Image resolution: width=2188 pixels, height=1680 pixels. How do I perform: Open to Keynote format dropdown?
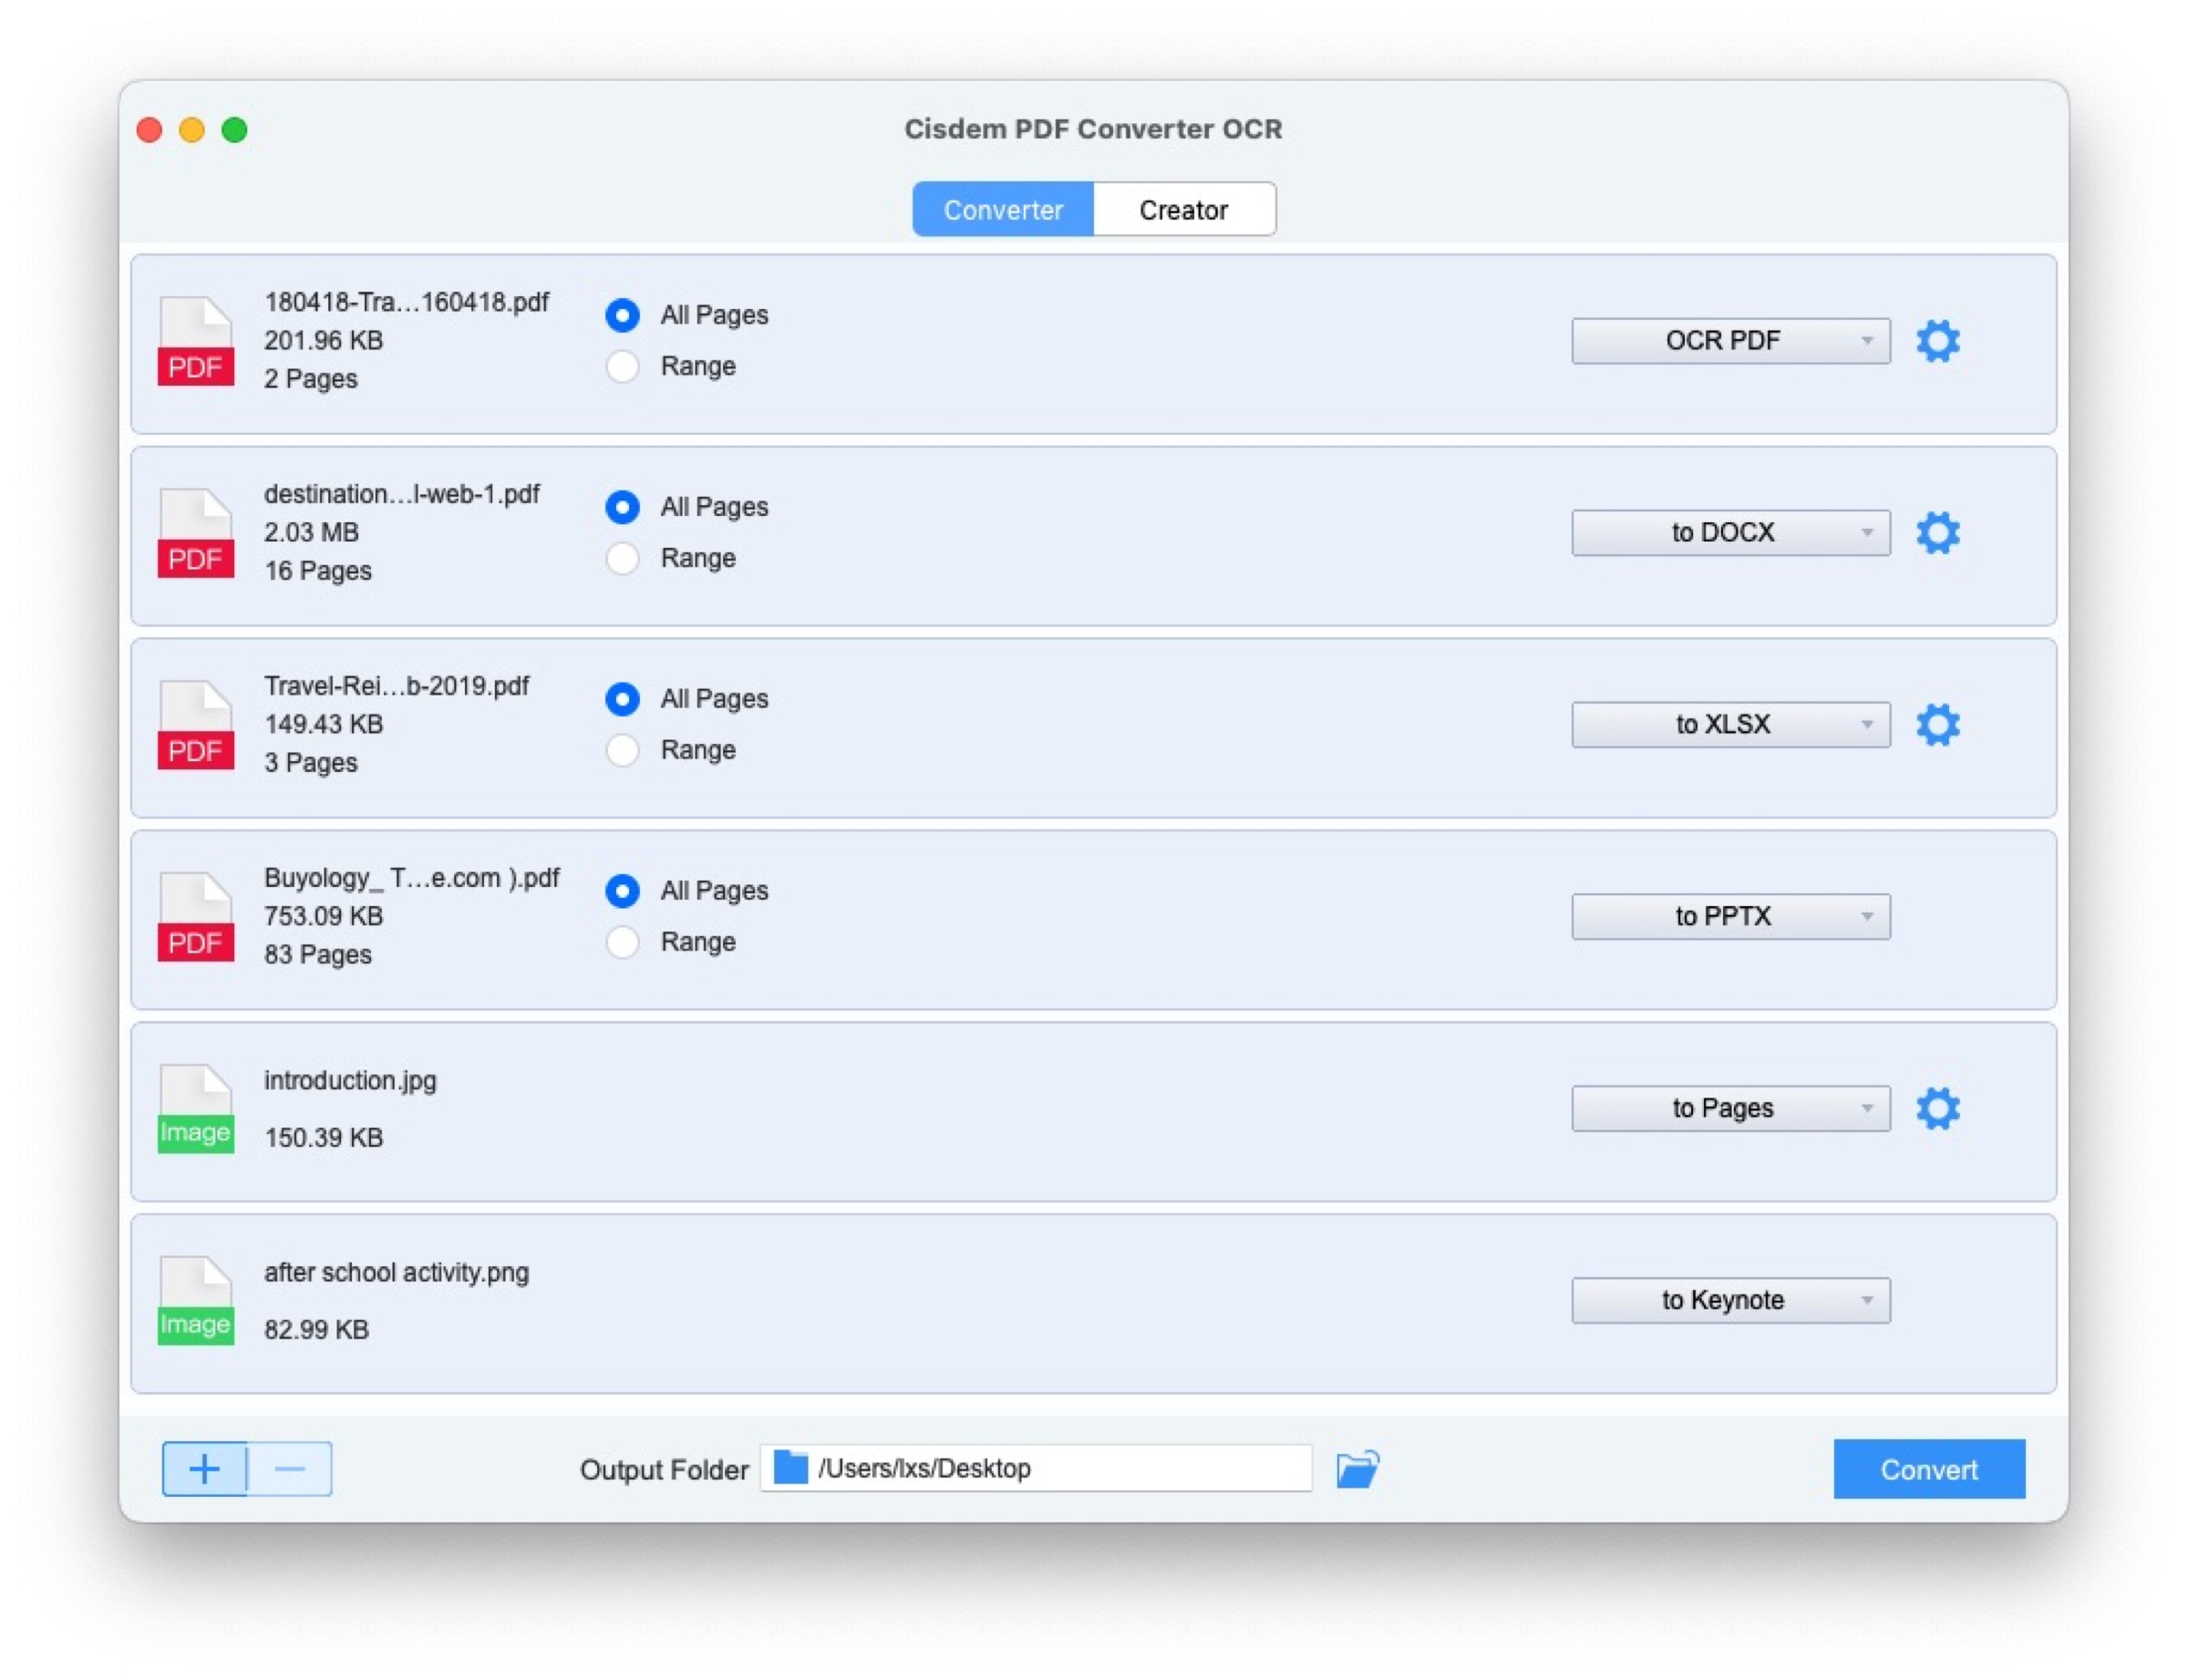click(1729, 1299)
